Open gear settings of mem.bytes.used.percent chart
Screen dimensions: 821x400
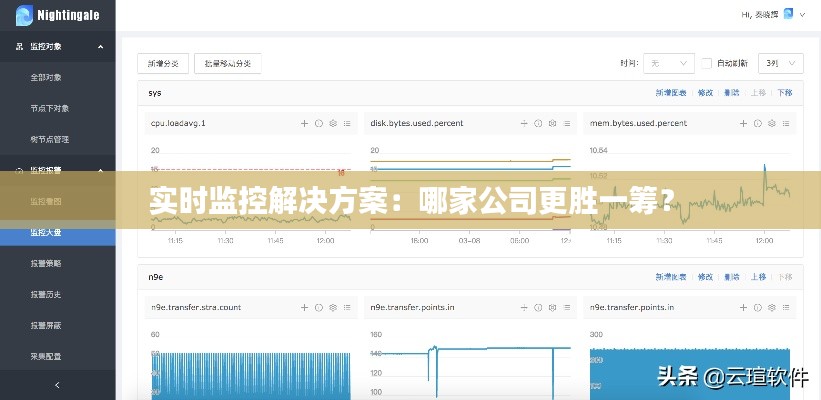coord(771,124)
